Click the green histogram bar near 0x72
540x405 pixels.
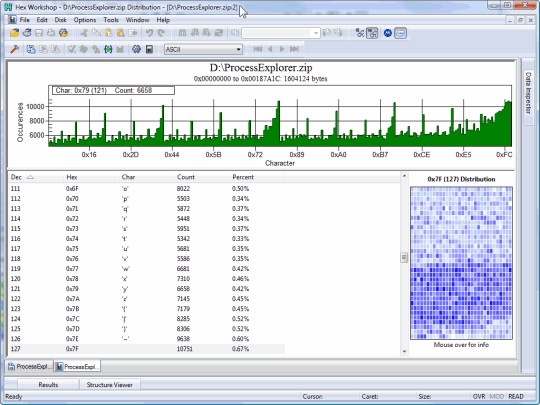256,141
